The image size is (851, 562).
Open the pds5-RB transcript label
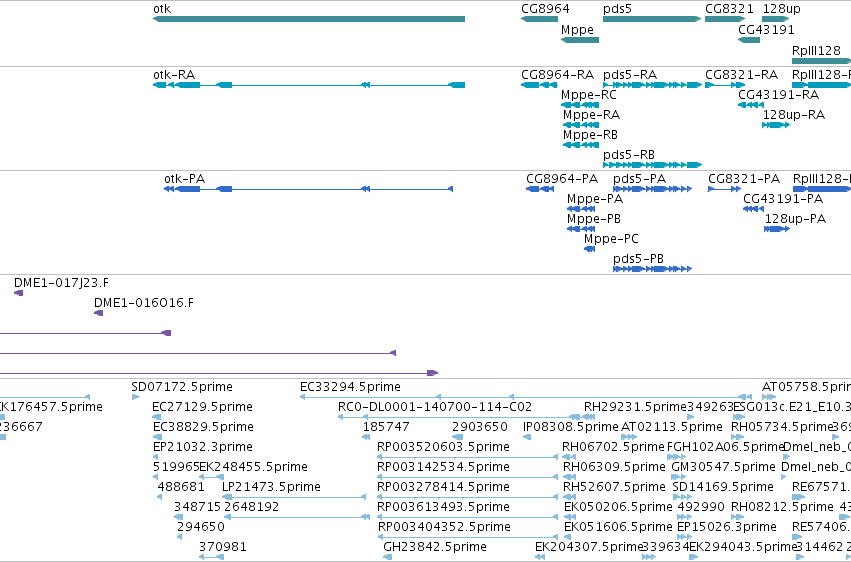click(629, 155)
